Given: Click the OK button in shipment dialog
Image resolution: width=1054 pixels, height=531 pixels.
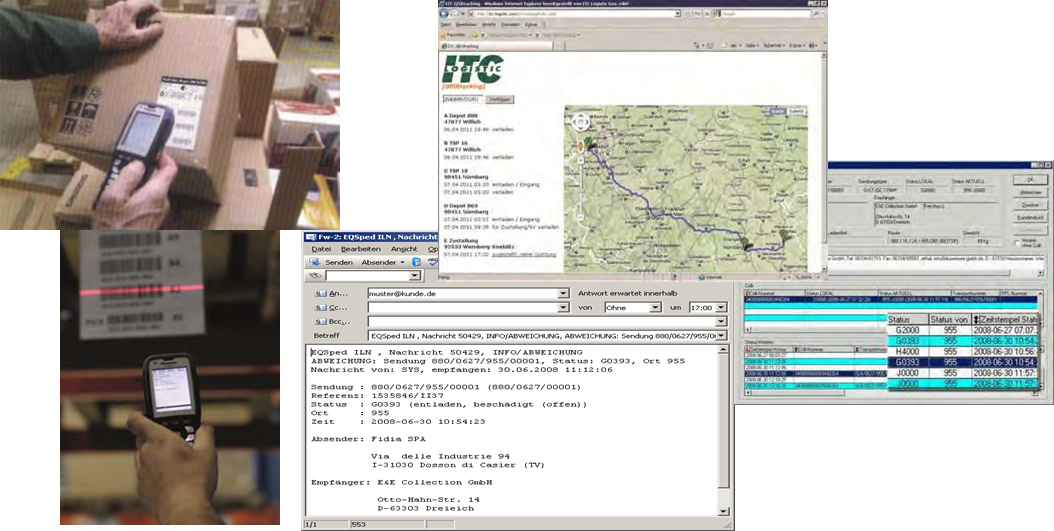Looking at the screenshot, I should pyautogui.click(x=1029, y=179).
